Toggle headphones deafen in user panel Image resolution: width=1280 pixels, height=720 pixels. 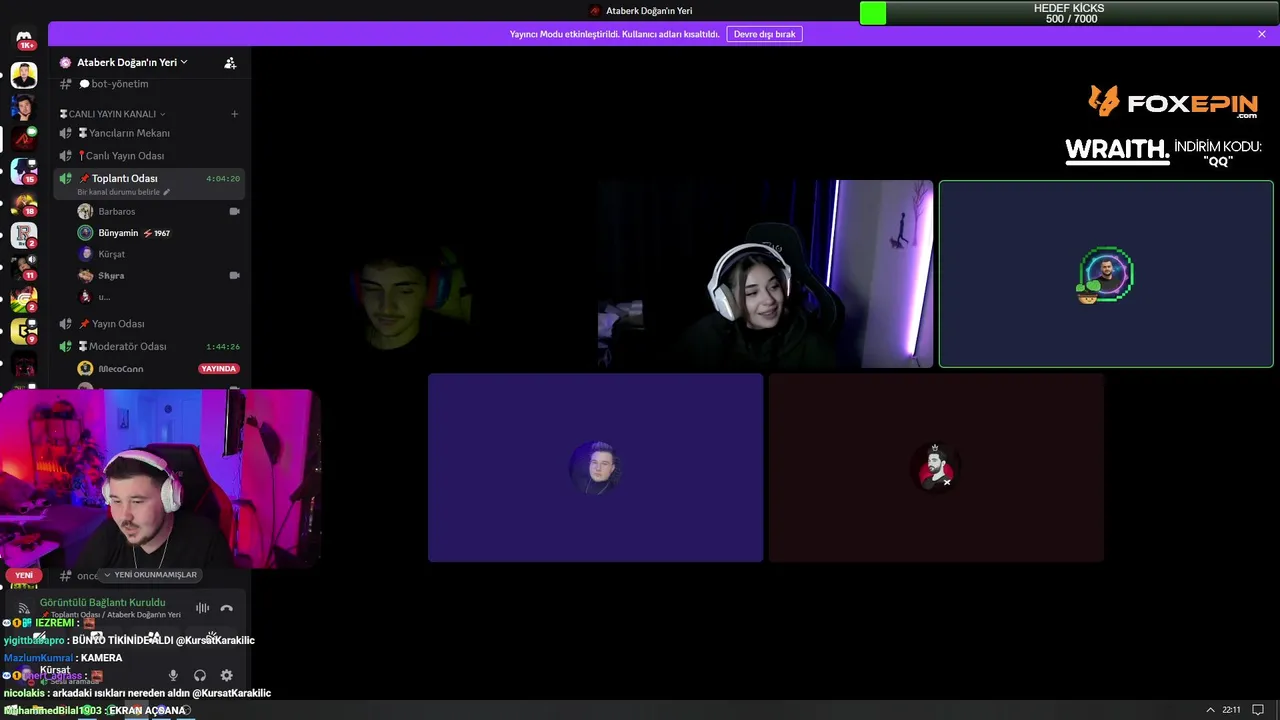click(200, 676)
